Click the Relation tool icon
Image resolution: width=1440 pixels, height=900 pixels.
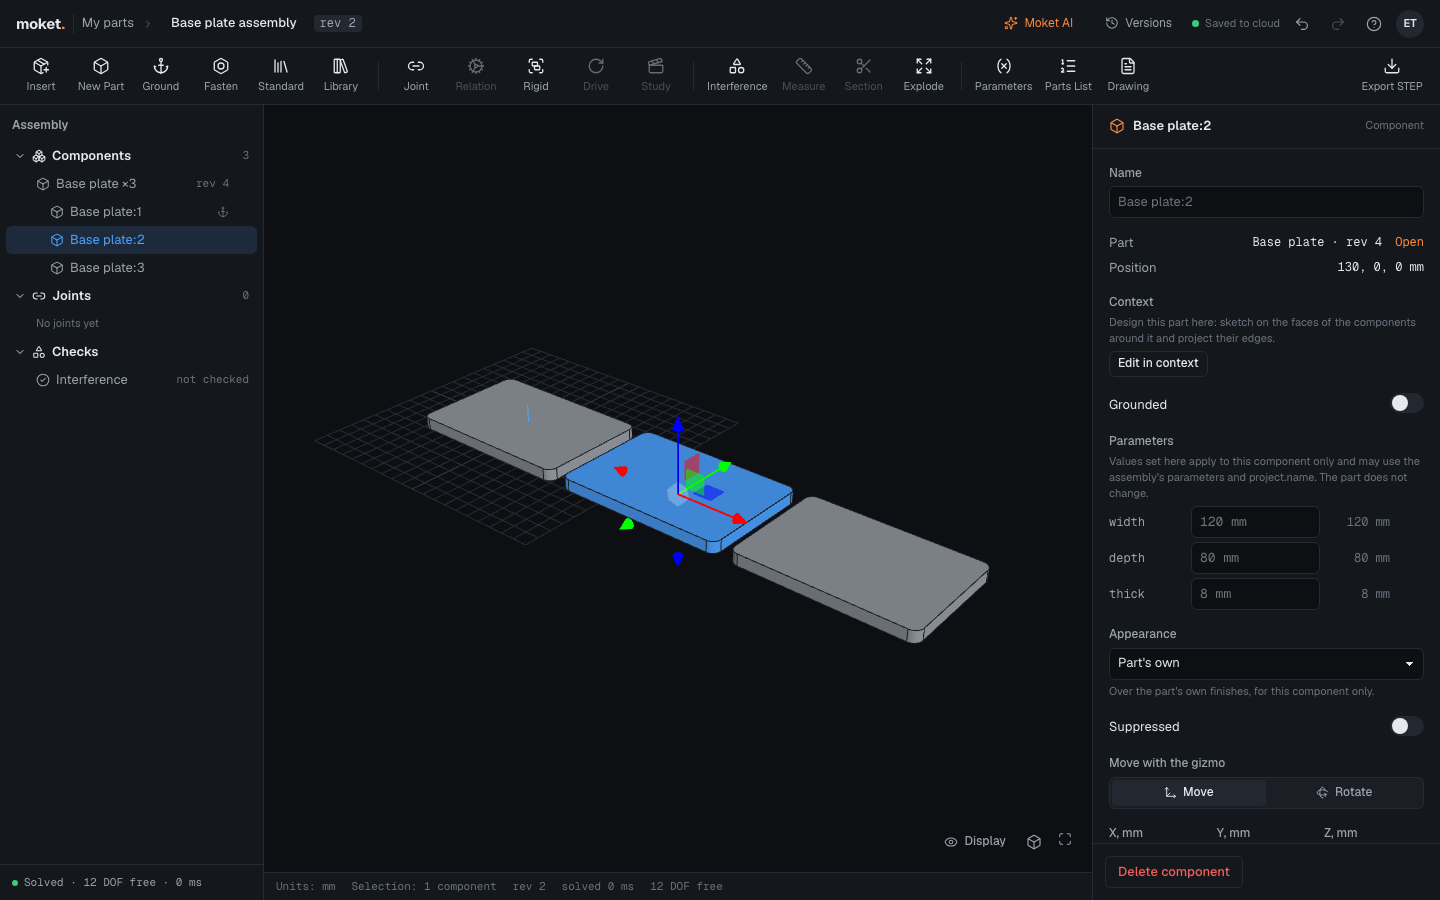[476, 66]
